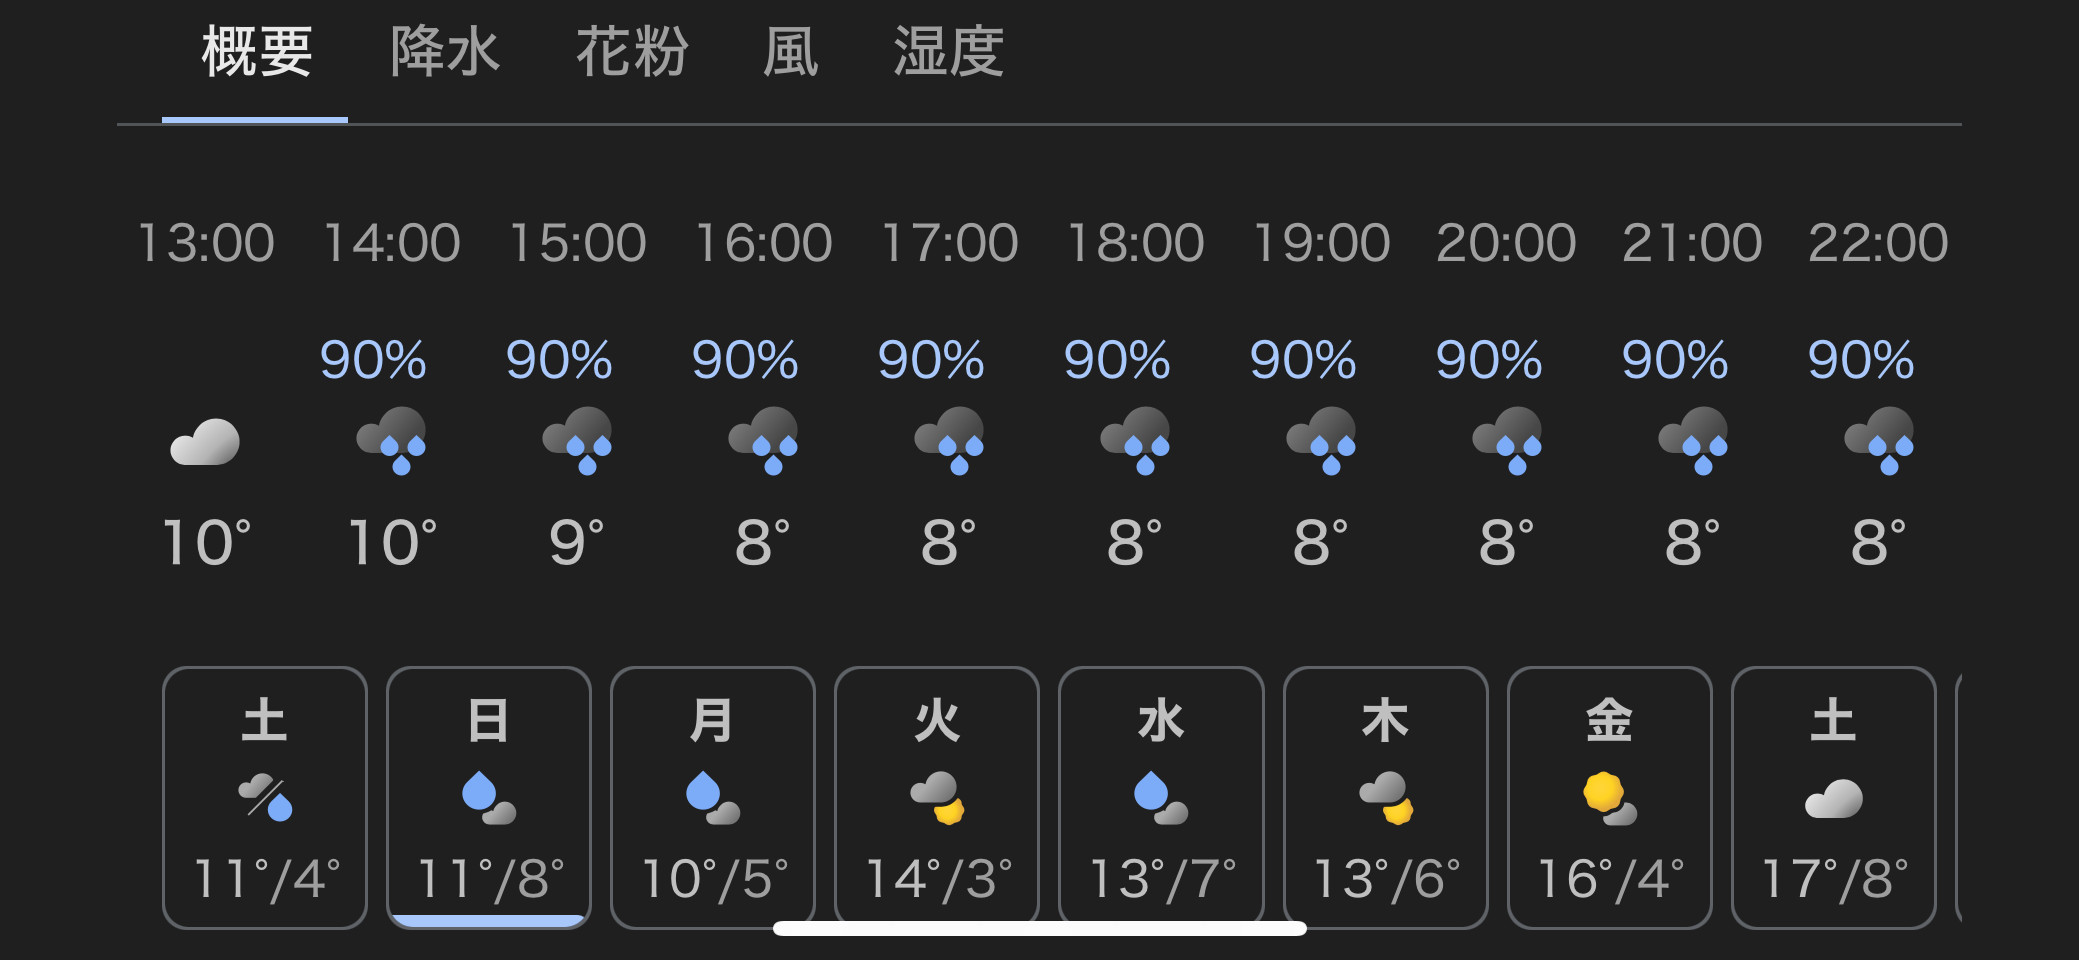Click the rain icon under 14:00
This screenshot has height=960, width=2079.
(x=391, y=440)
